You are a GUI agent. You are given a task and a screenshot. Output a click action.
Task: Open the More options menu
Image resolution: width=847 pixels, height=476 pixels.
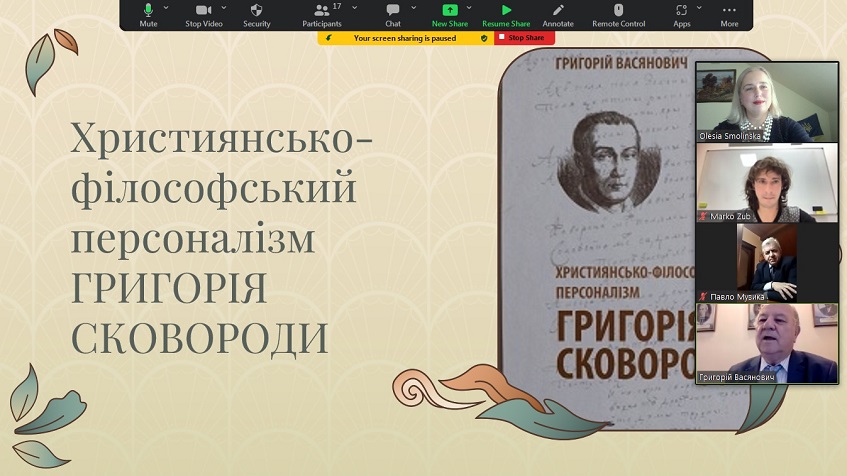[x=729, y=14]
